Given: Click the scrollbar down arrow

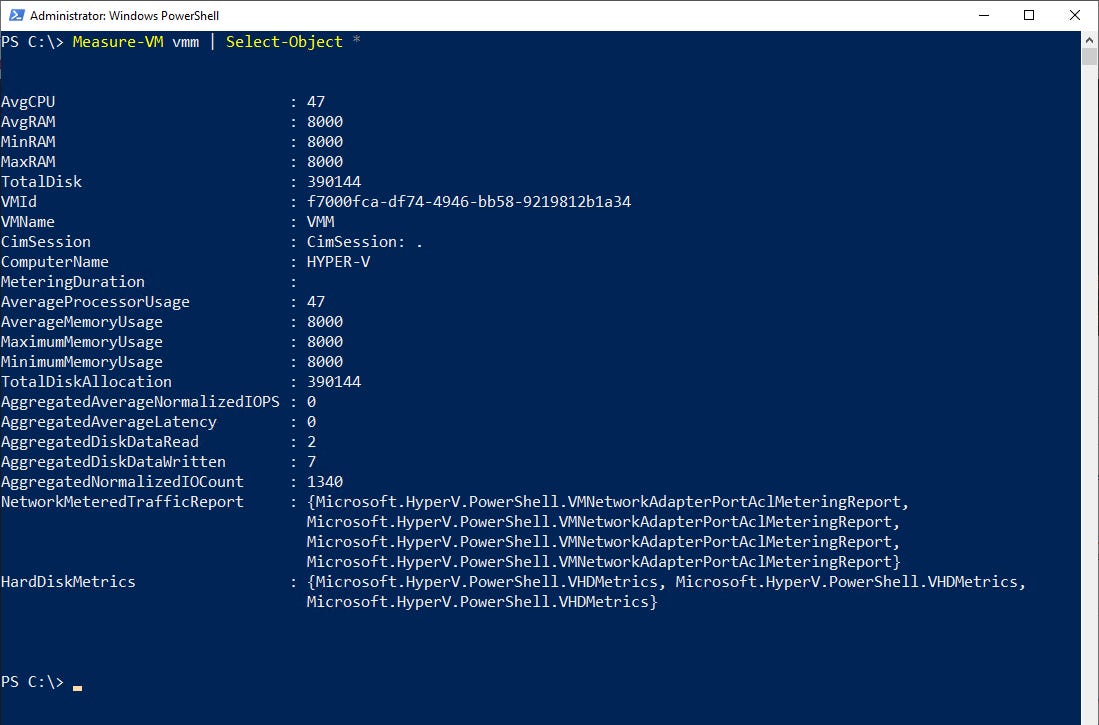Looking at the screenshot, I should [1090, 716].
